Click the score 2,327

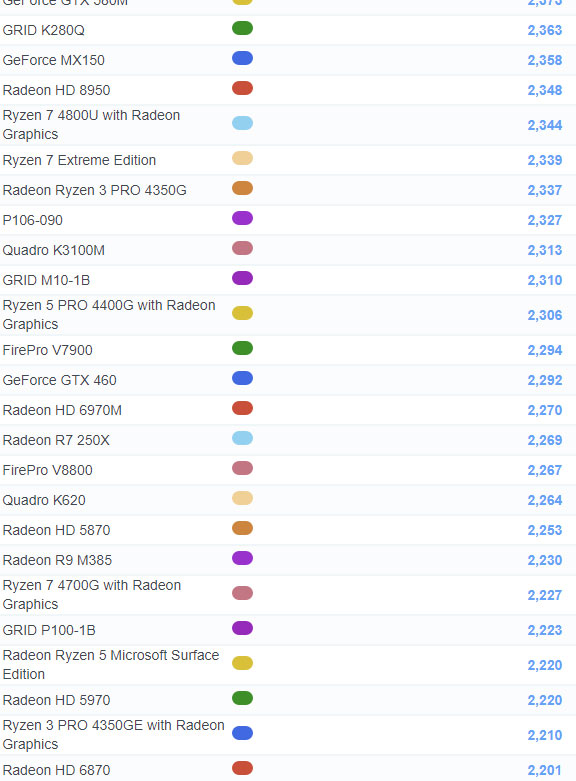[x=545, y=220]
